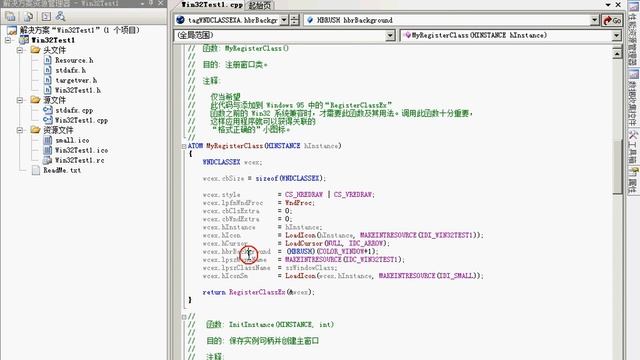Open the Solution Explorer window position dropdown arrow

coord(143,3)
